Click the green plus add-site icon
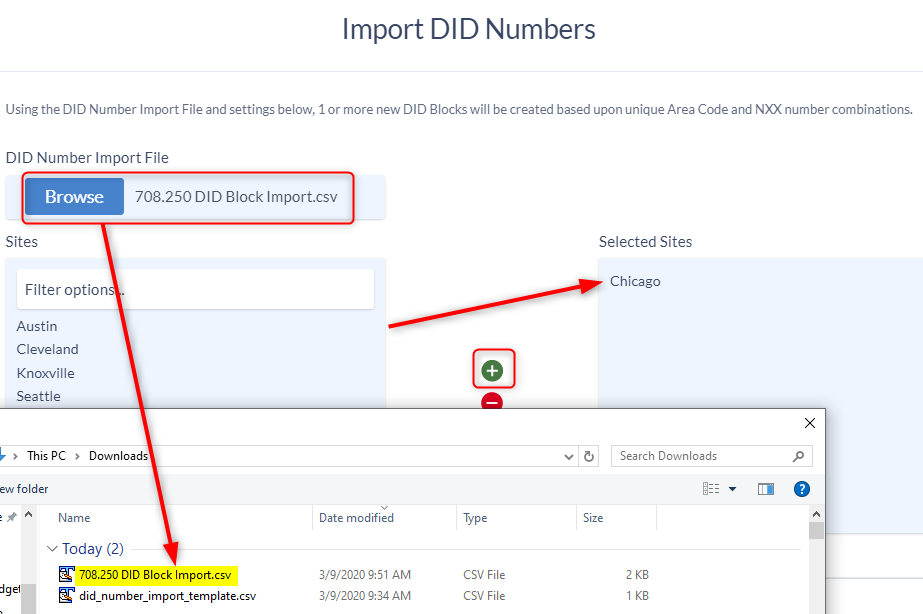This screenshot has height=614, width=923. click(x=492, y=370)
